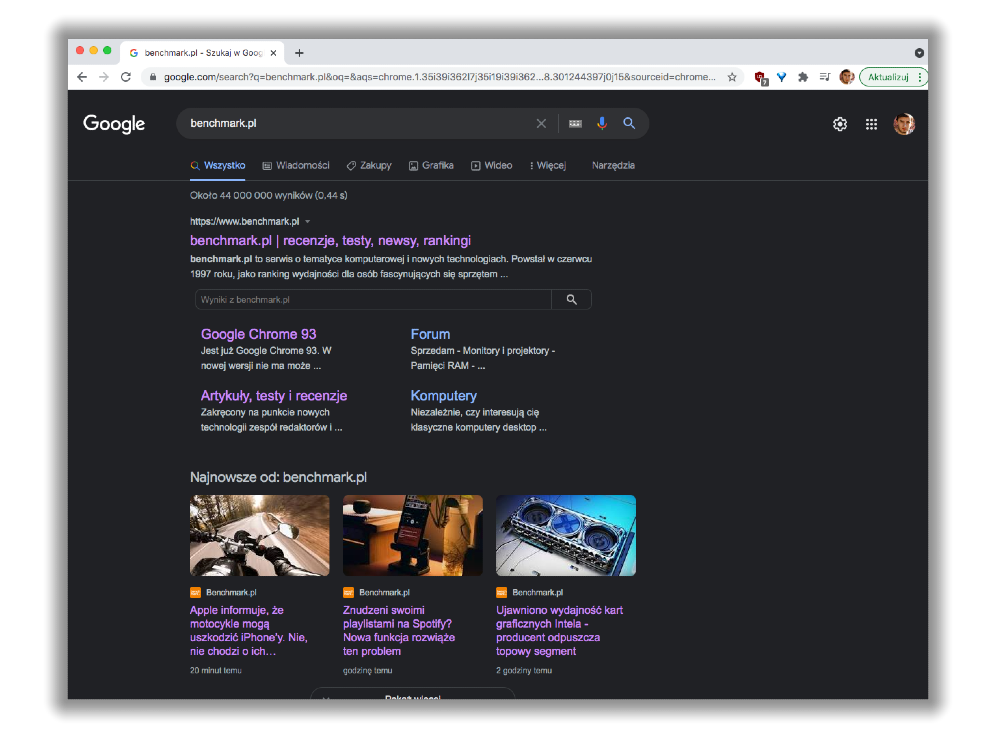Switch to the Wideo tab
The image size is (1000, 733).
492,166
